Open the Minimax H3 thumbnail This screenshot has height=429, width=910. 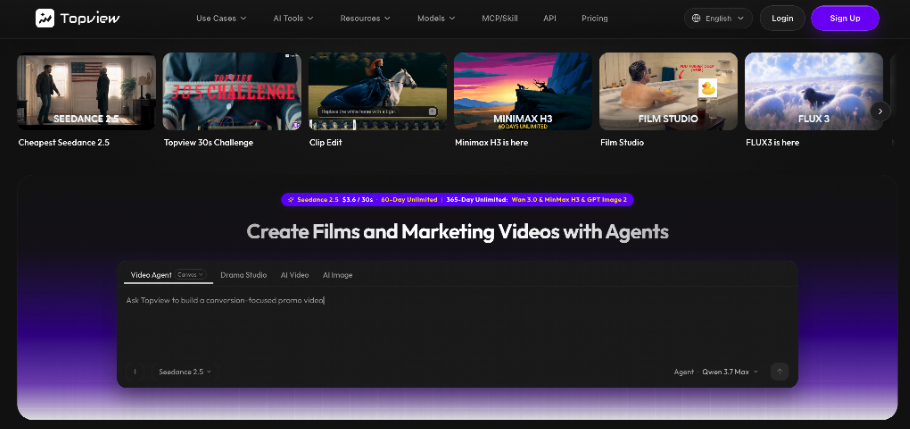click(x=523, y=91)
